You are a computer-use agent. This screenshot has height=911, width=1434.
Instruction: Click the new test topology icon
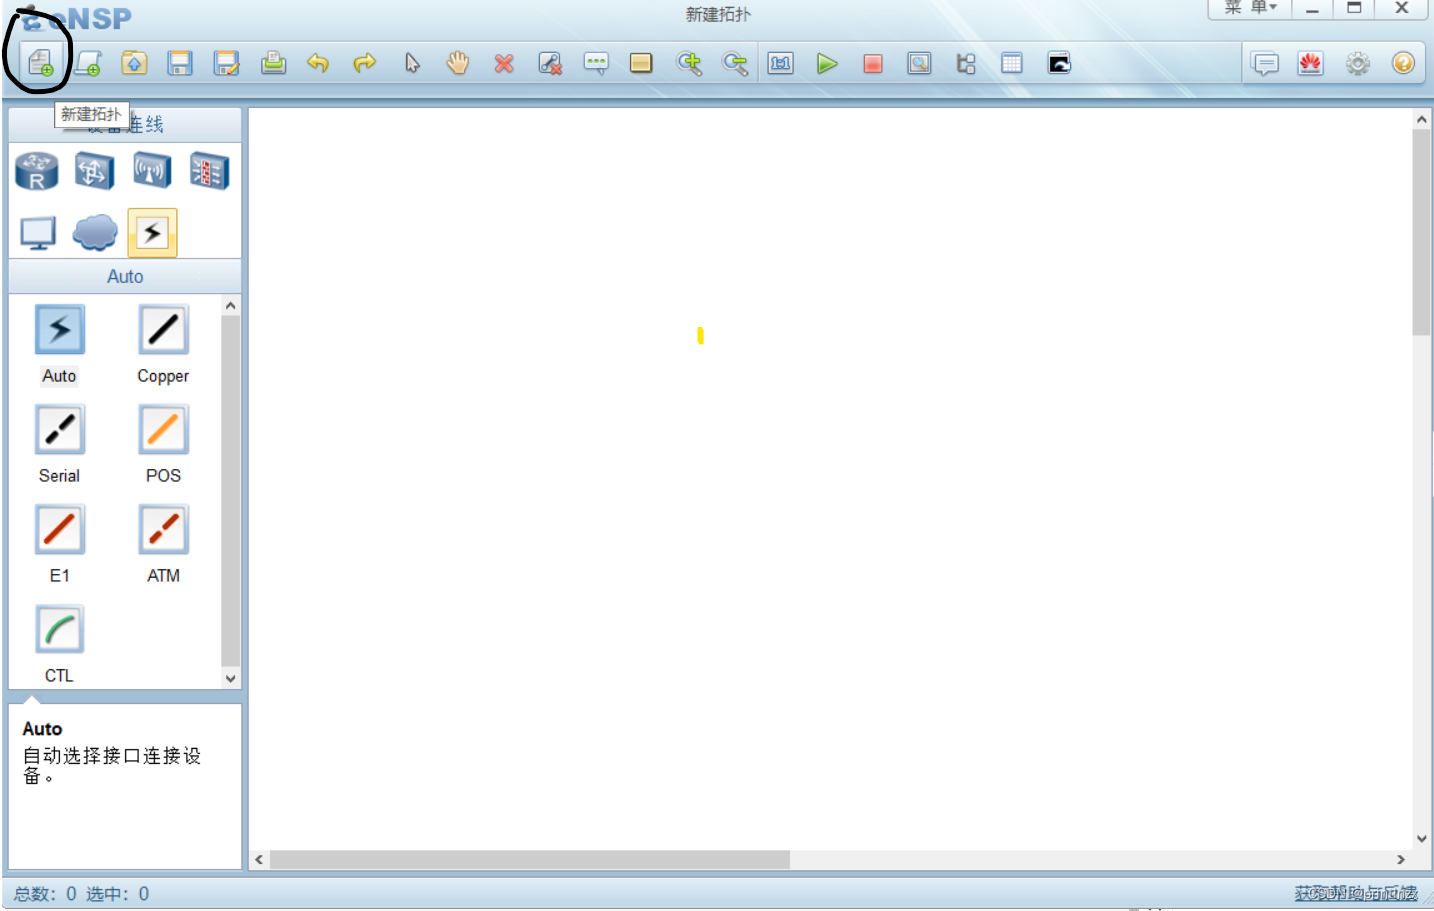88,64
